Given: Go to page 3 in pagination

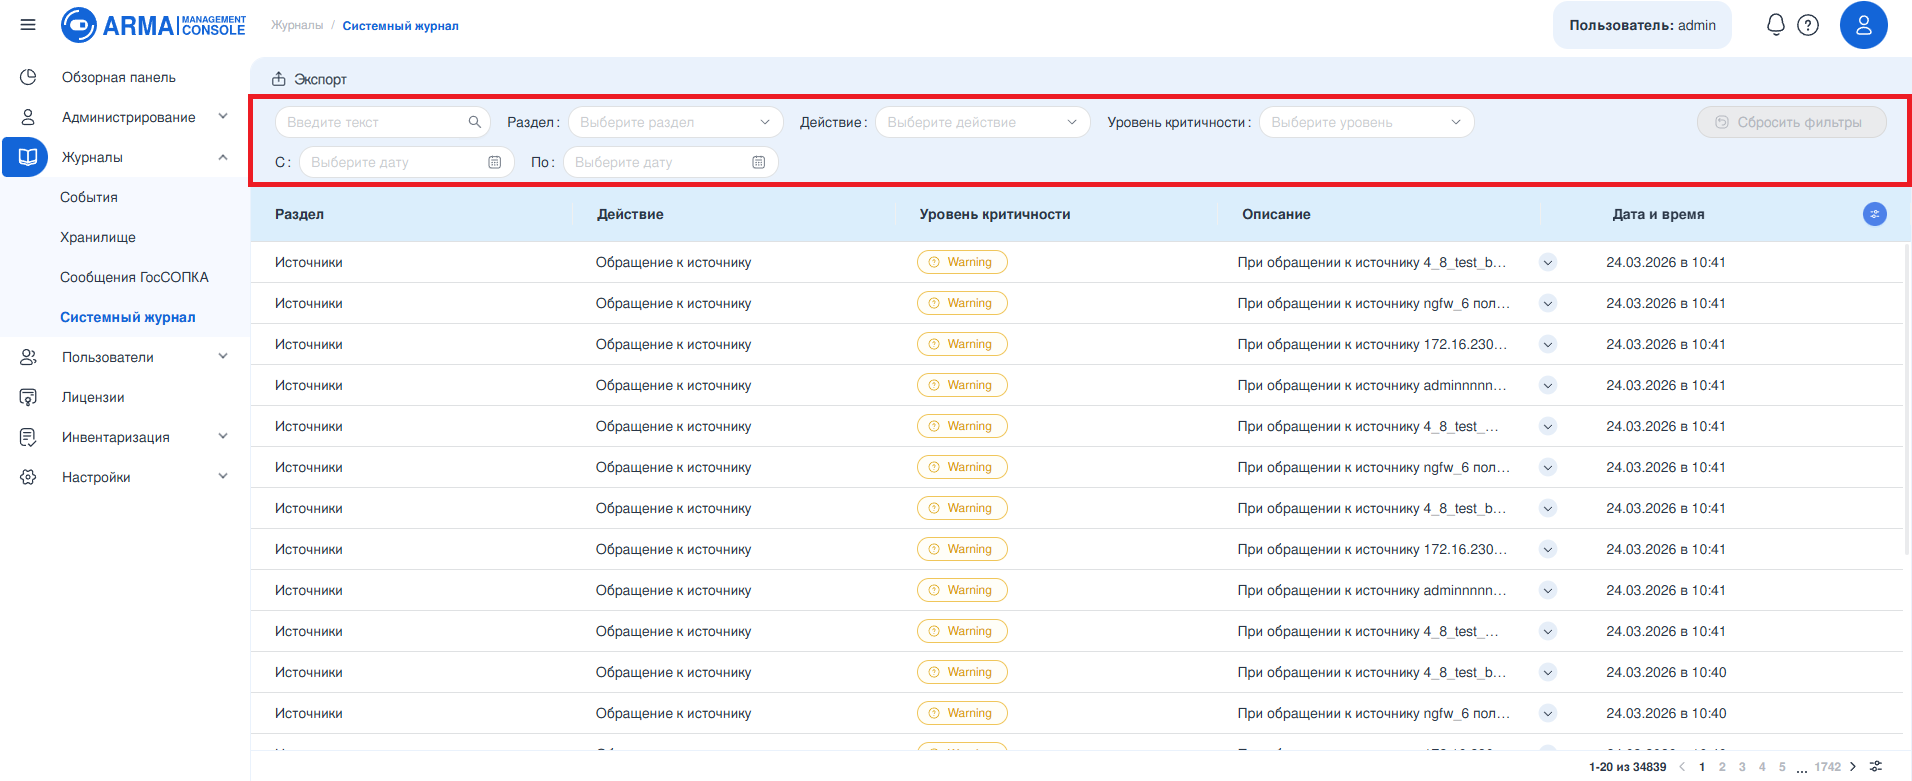Looking at the screenshot, I should [1742, 767].
